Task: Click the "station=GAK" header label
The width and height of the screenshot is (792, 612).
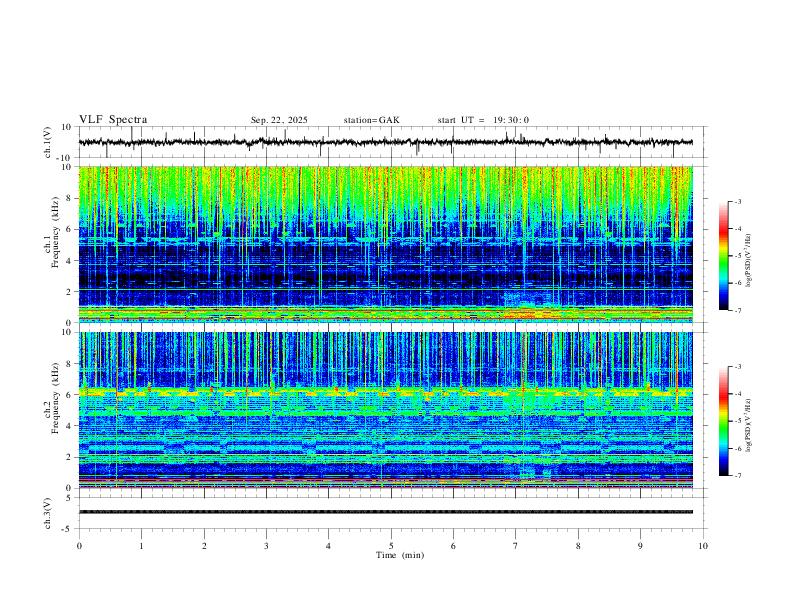Action: 371,120
